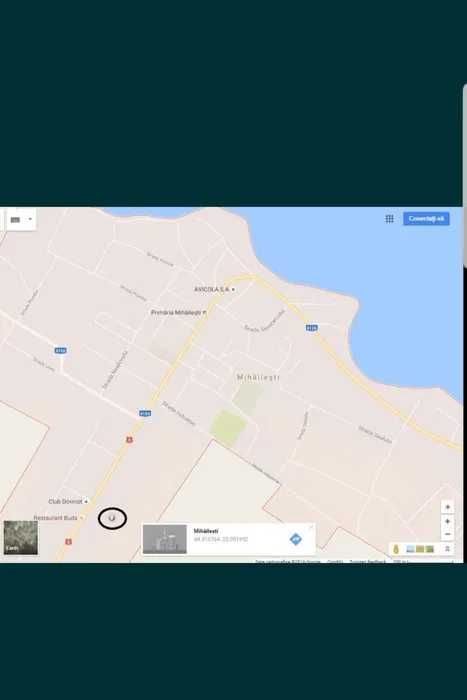Click bus stop icon near Strada label
The image size is (467, 700).
[129, 440]
